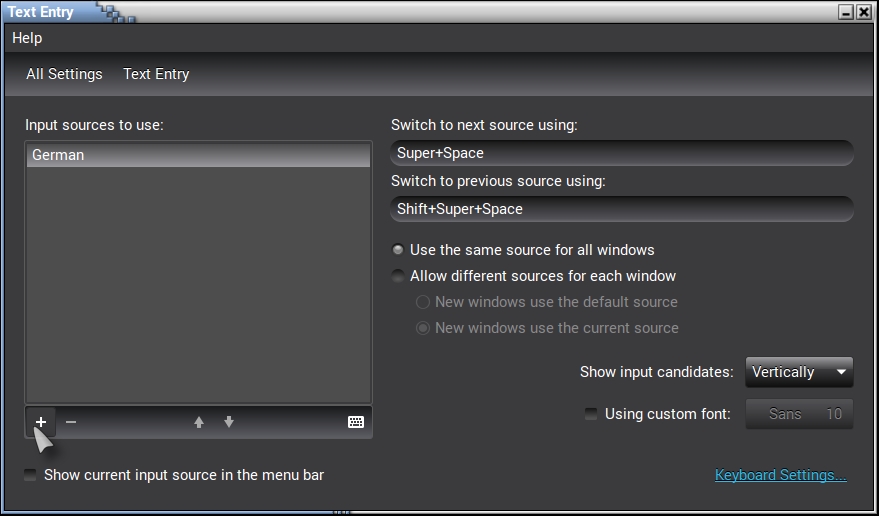Open the Help menu

tap(27, 38)
